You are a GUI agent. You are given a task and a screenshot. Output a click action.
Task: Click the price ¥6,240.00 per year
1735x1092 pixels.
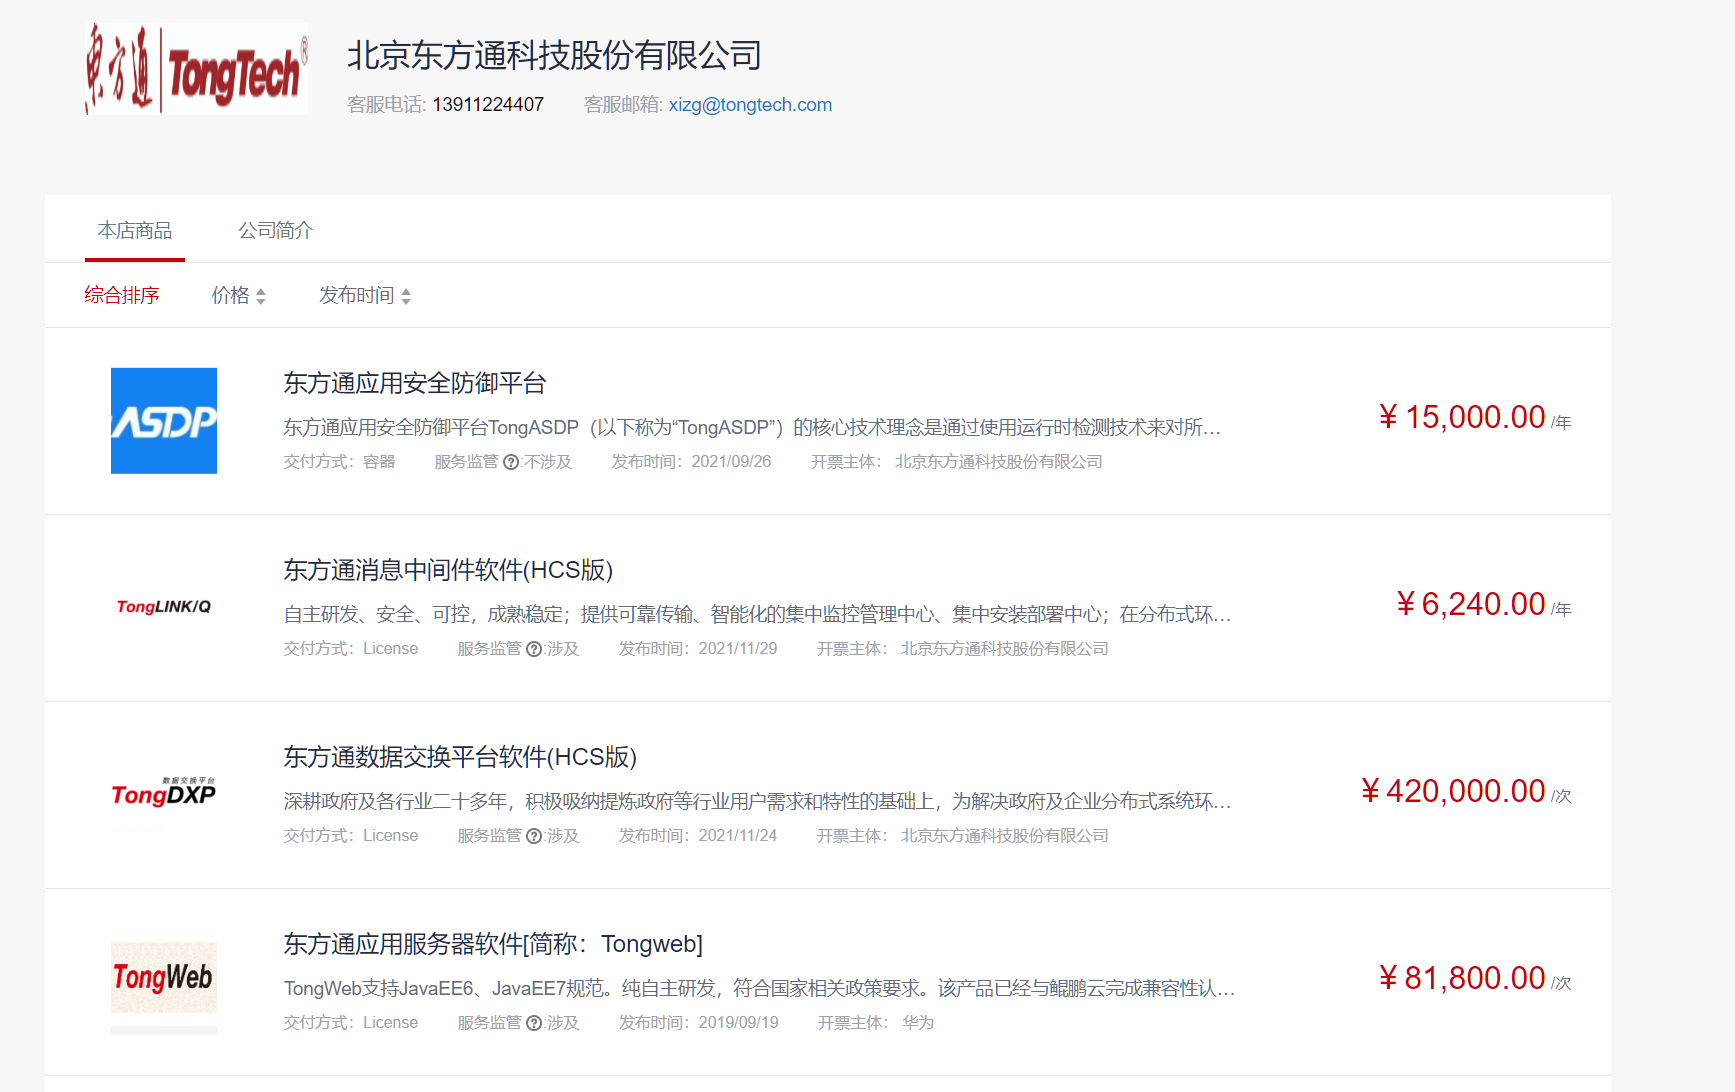1484,605
